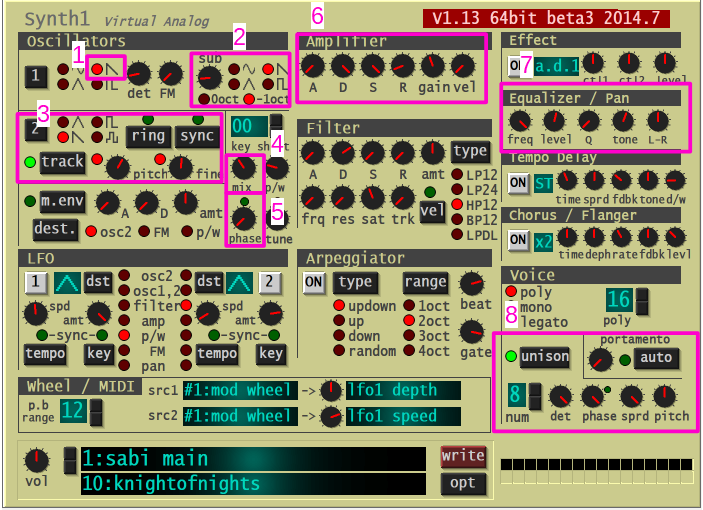Viewport: 703px width, 510px height.
Task: Click the oscillator mix knob
Action: click(x=243, y=169)
